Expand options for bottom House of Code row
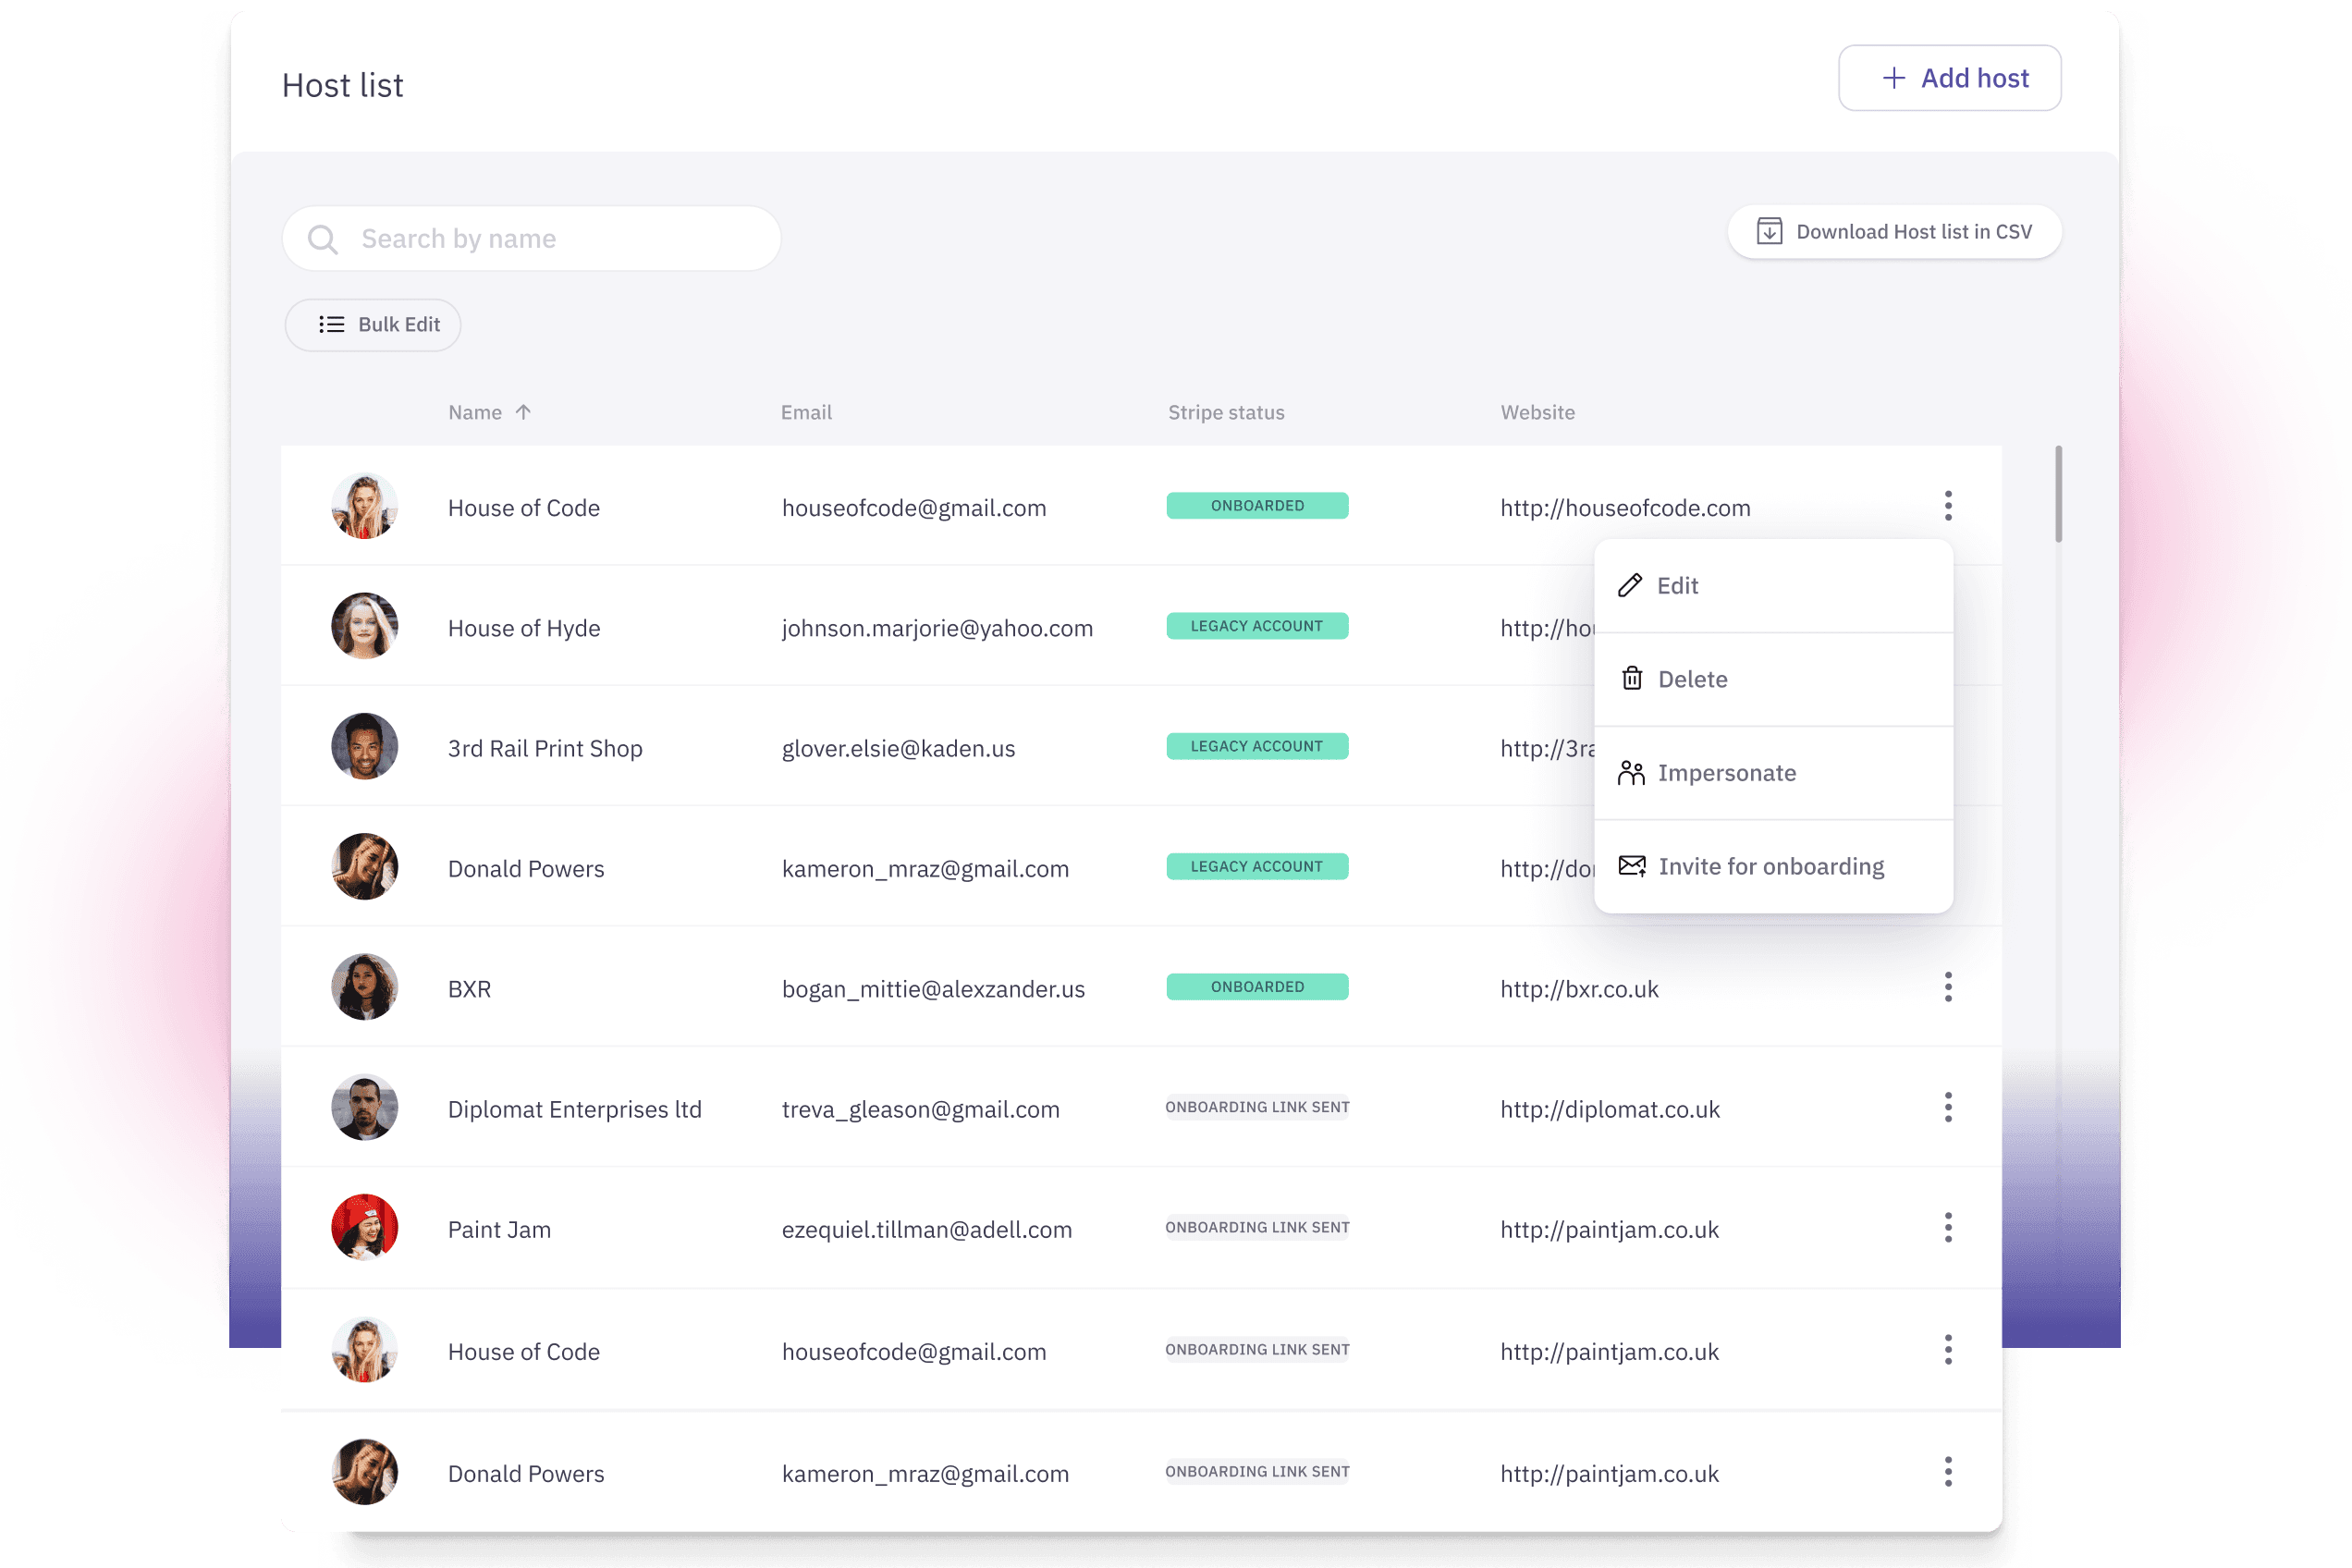This screenshot has width=2352, height=1568. coord(1947,1349)
